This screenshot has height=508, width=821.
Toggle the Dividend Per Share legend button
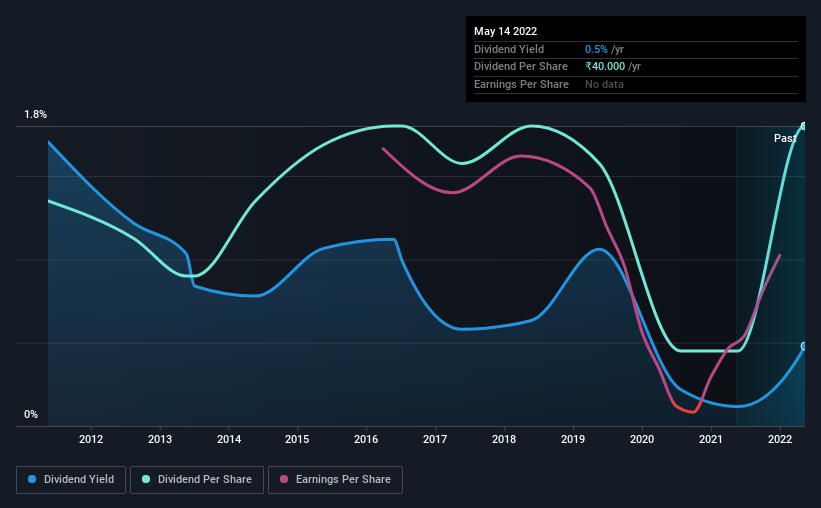[197, 480]
